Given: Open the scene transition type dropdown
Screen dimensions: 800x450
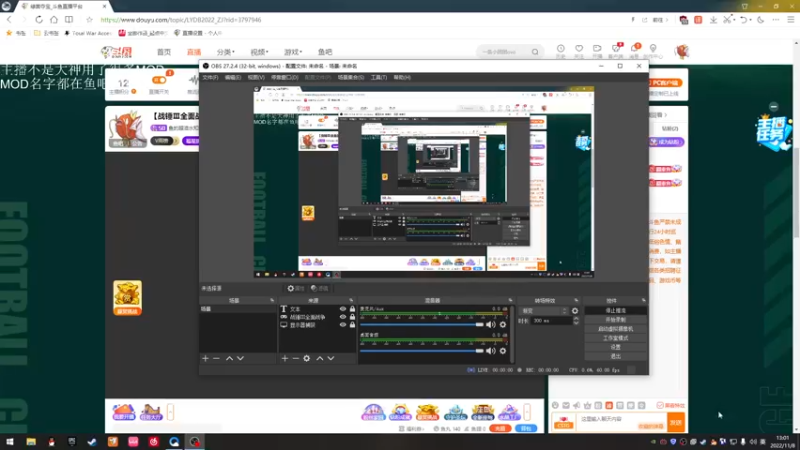Looking at the screenshot, I should (x=544, y=311).
